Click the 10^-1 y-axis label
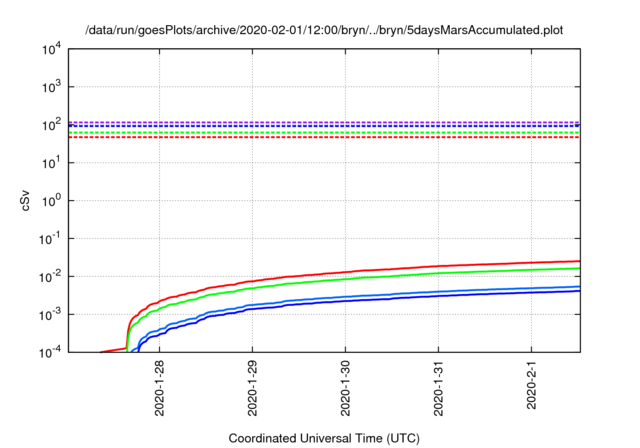Viewport: 640px width, 448px height. tap(49, 239)
